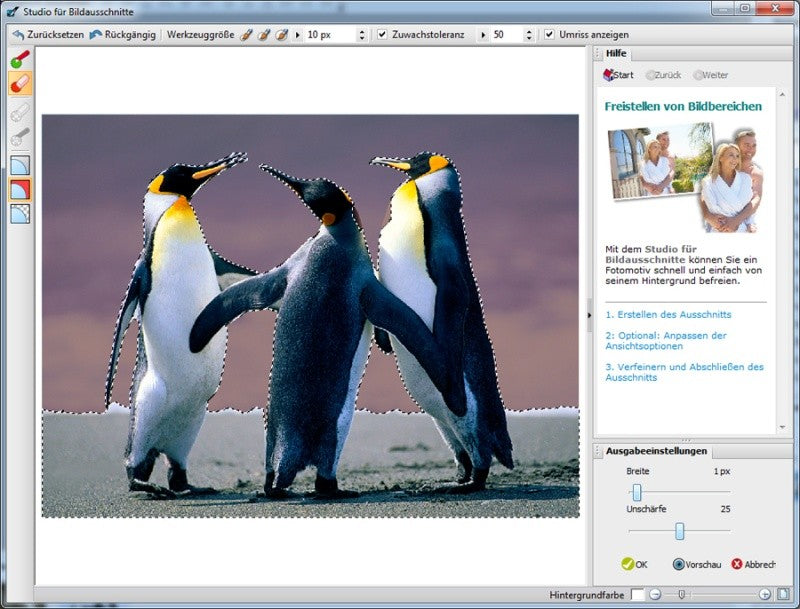This screenshot has height=609, width=800.
Task: Switch to checkerboard transparency view mode icon
Action: 20,214
